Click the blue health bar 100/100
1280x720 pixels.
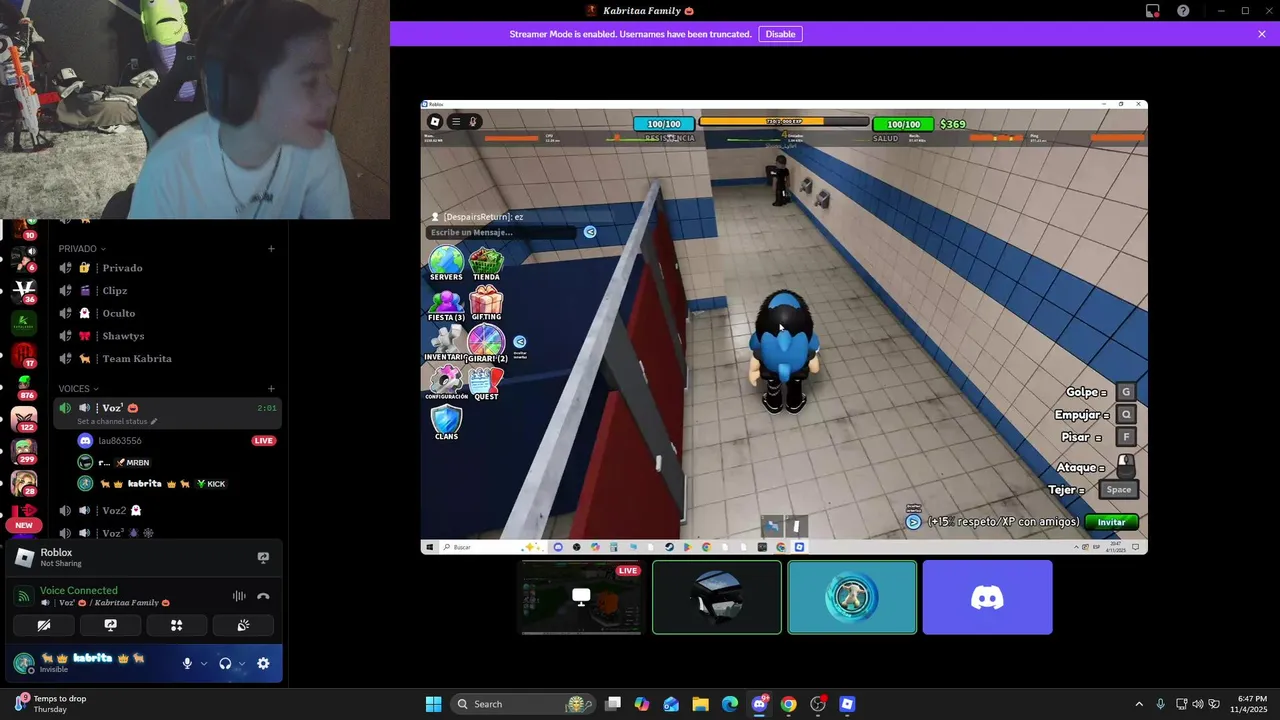664,124
